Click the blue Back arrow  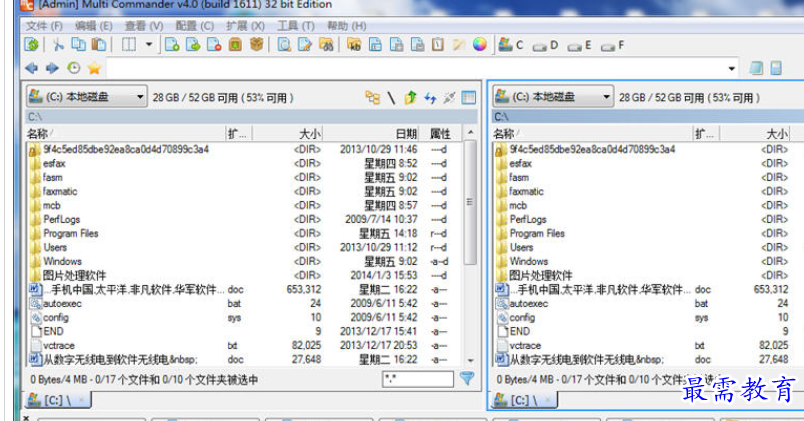click(x=32, y=68)
